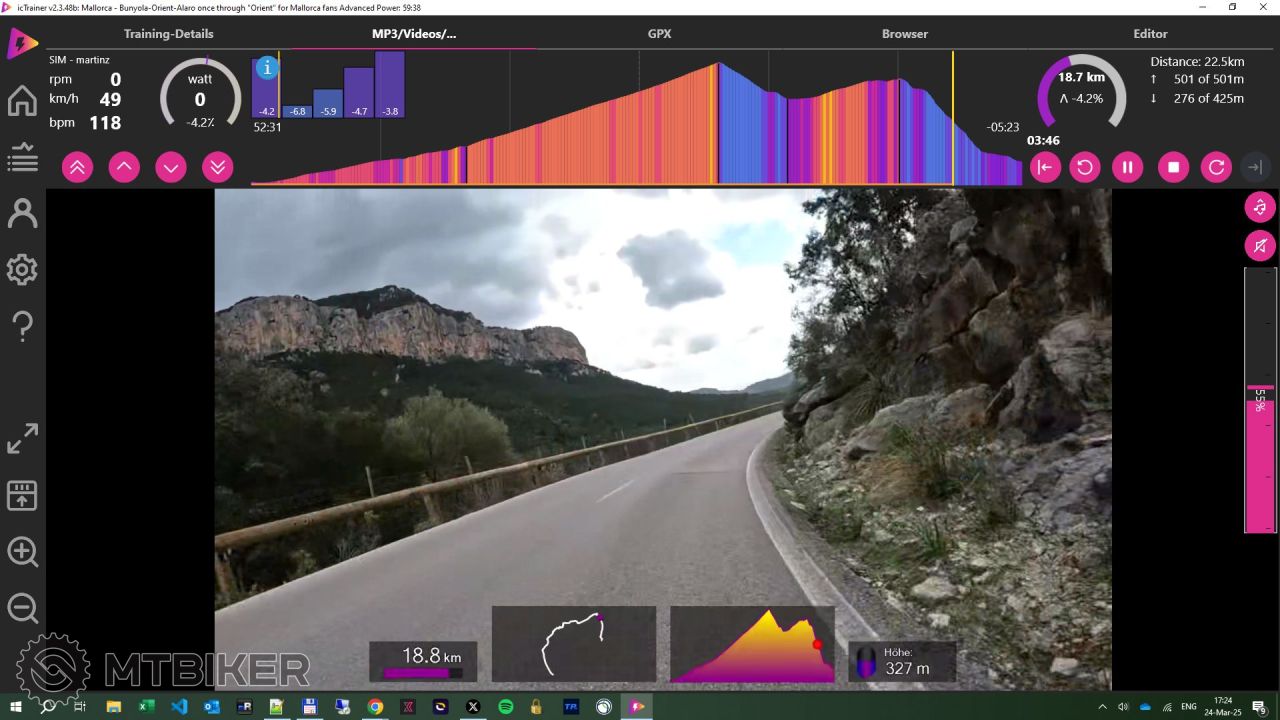Click the 501 of 501m ascent value
The width and height of the screenshot is (1280, 720).
[1208, 79]
